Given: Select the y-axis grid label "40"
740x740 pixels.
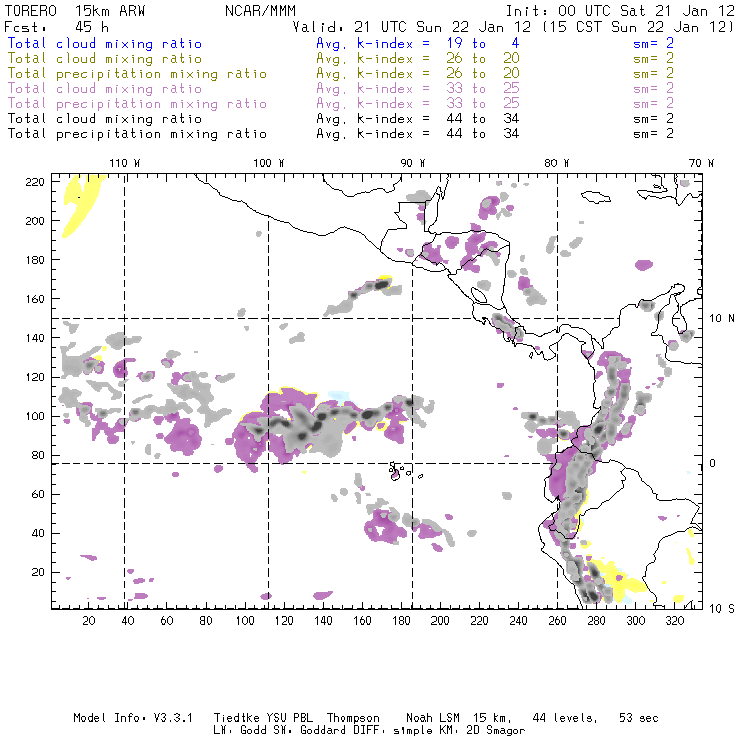Looking at the screenshot, I should [39, 533].
